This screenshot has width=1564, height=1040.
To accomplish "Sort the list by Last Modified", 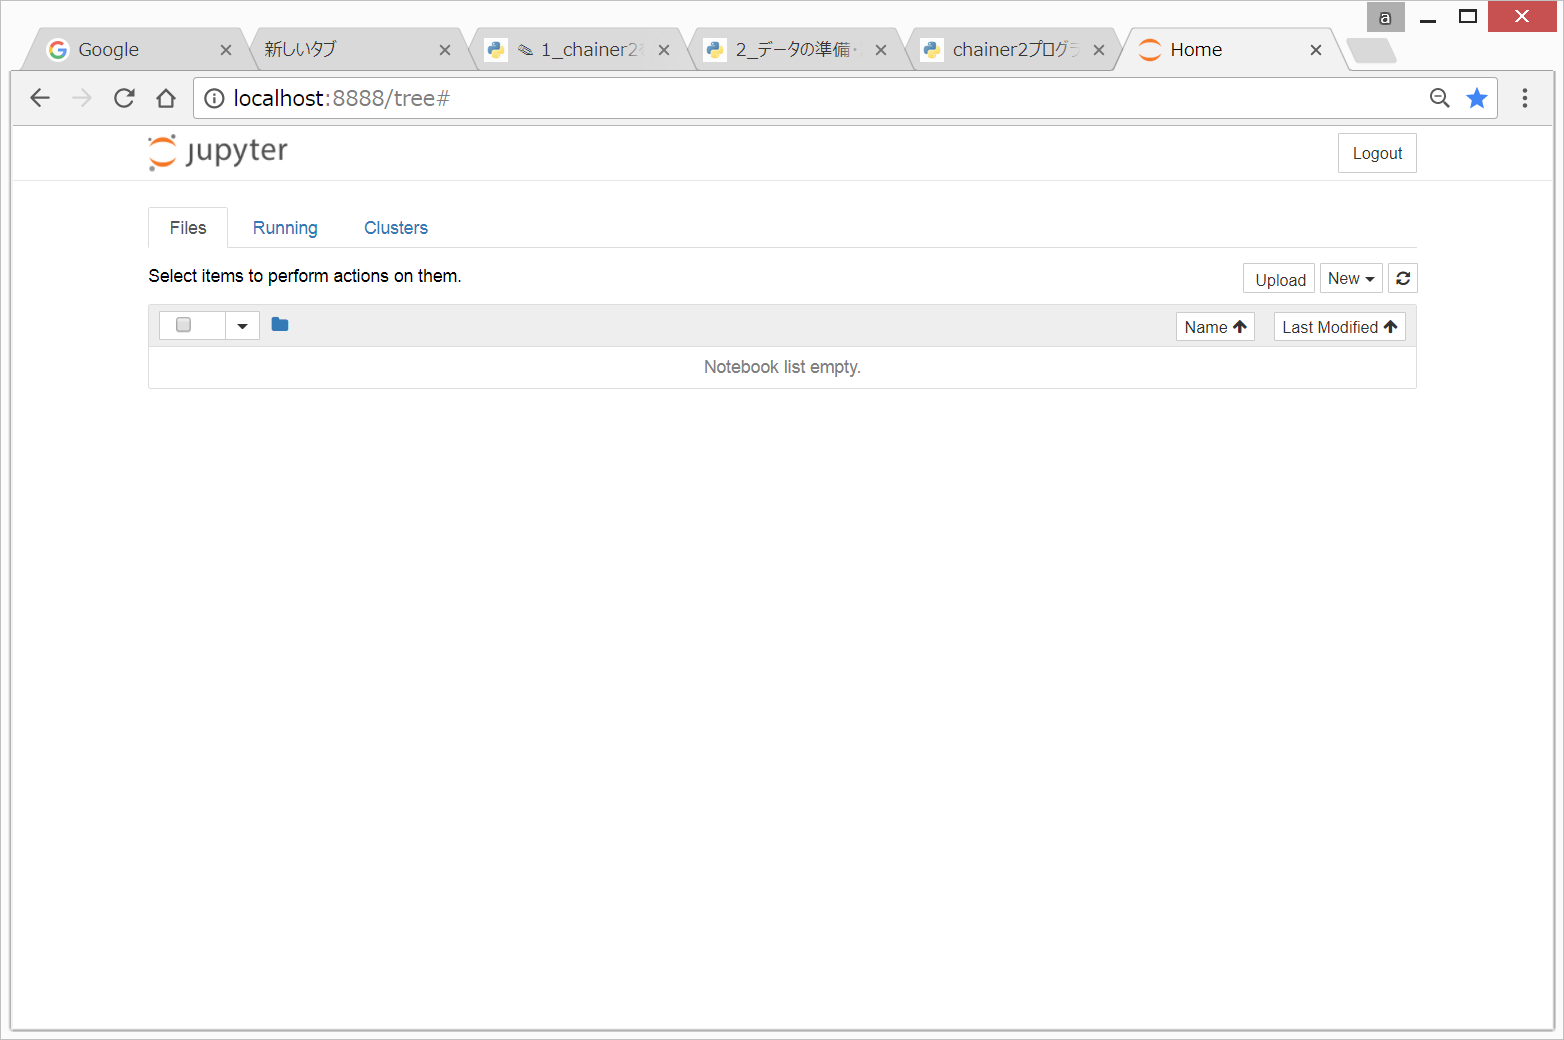I will click(1339, 327).
